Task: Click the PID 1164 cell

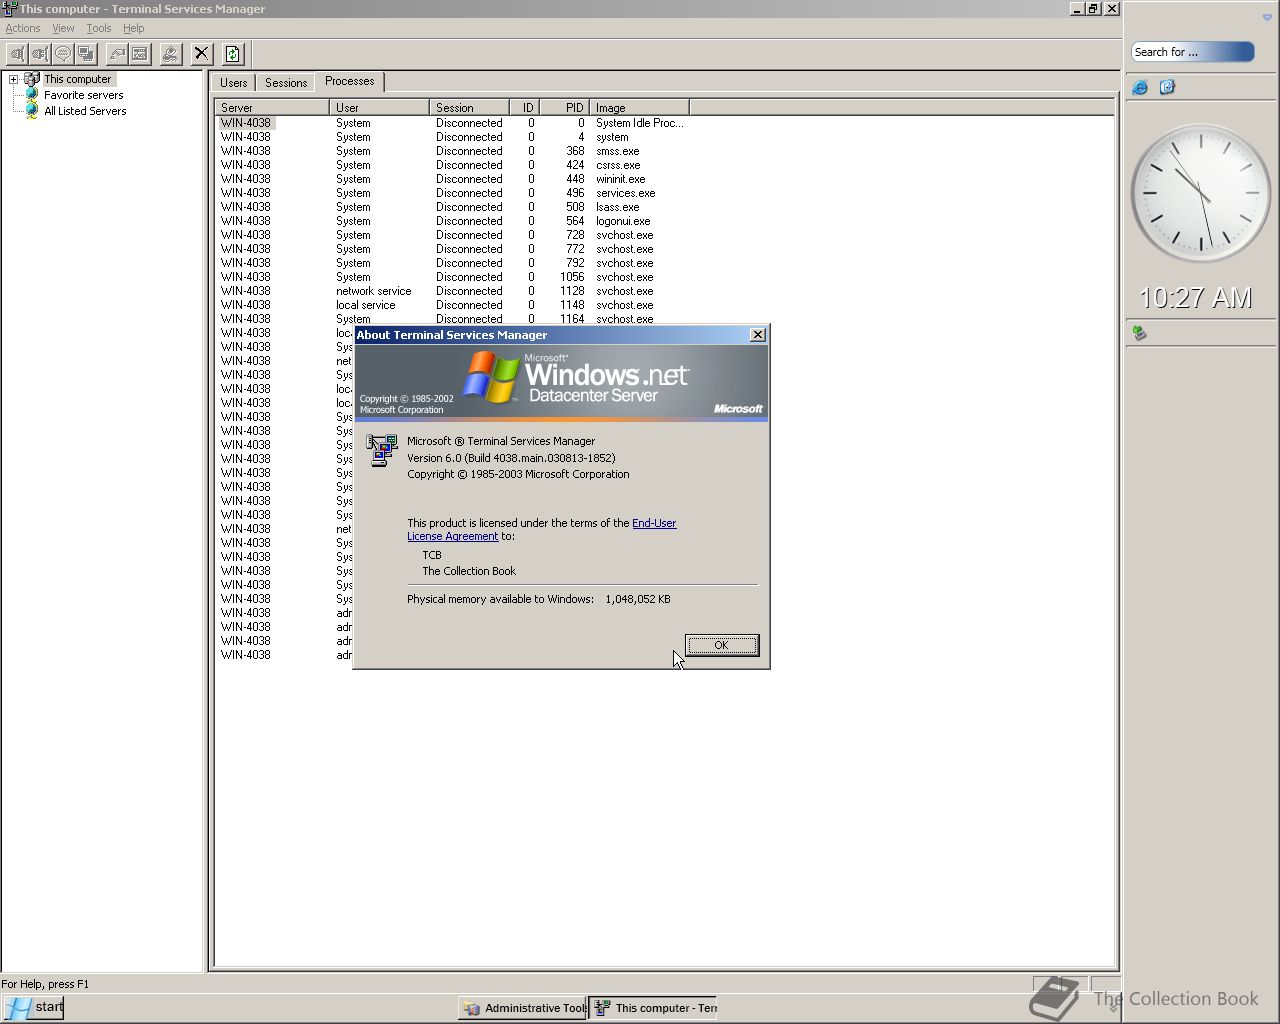Action: (x=572, y=319)
